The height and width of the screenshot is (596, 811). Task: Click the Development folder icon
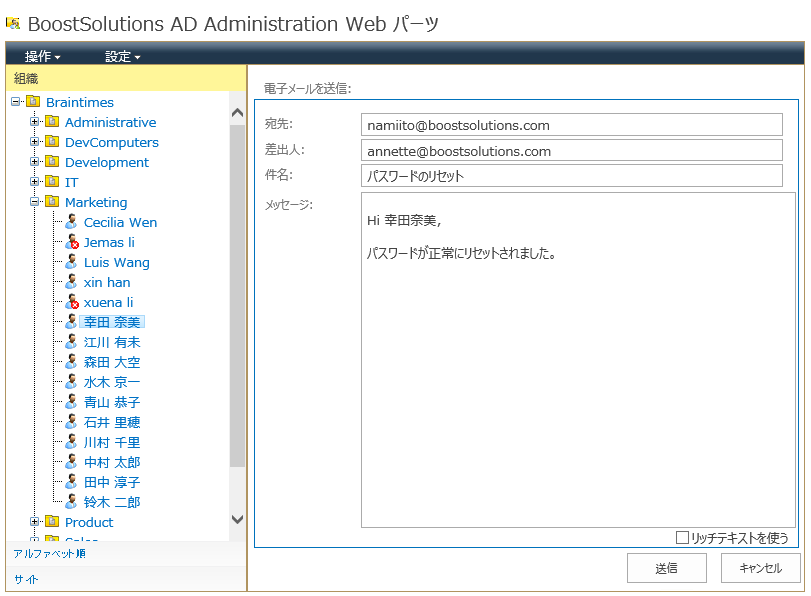pos(52,161)
